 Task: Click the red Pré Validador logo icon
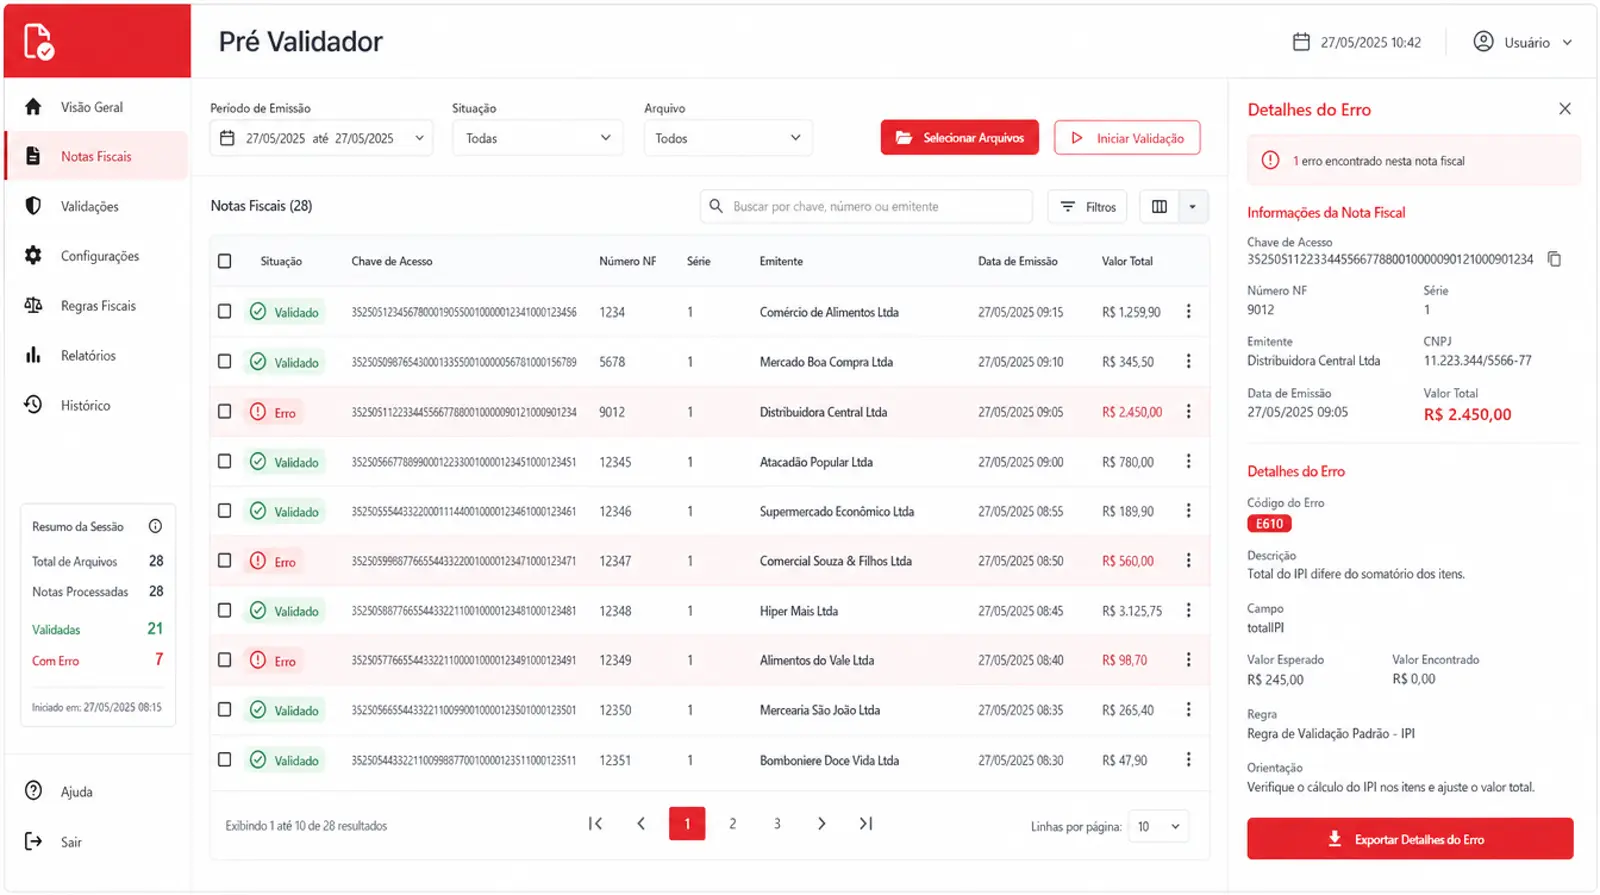[39, 42]
